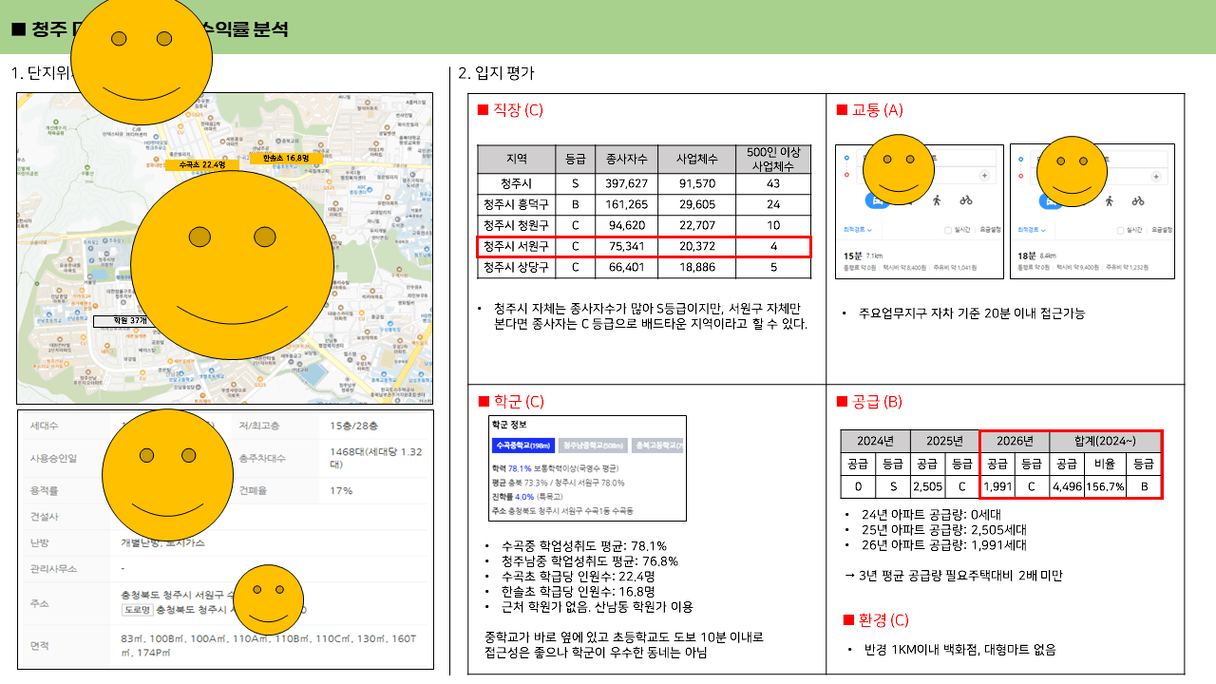Image resolution: width=1216 pixels, height=684 pixels.
Task: Click the 156.7% ratio cell
Action: (1104, 488)
